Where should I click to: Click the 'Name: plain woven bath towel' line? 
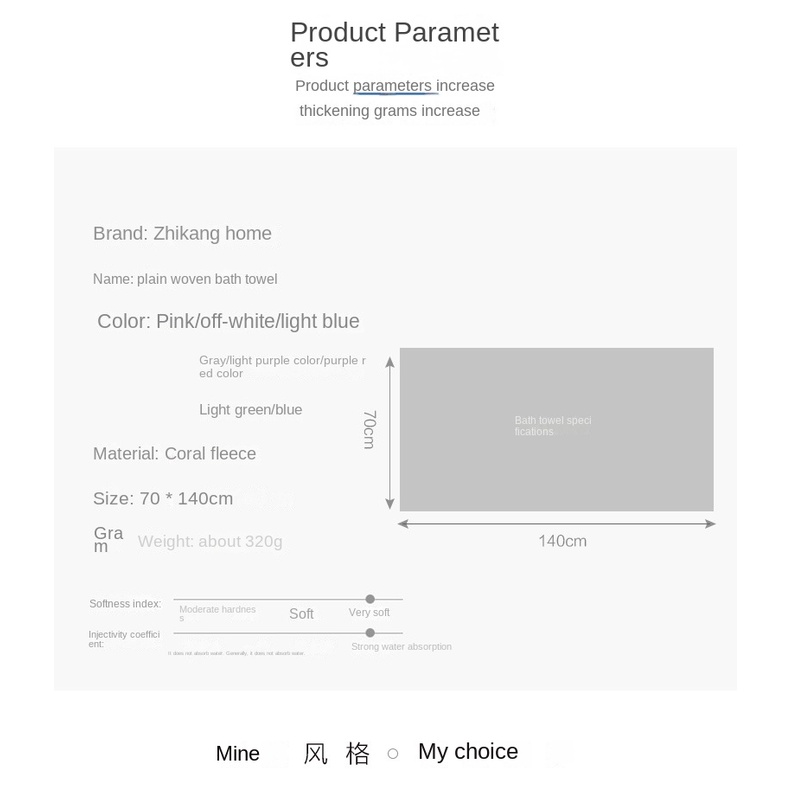click(185, 279)
